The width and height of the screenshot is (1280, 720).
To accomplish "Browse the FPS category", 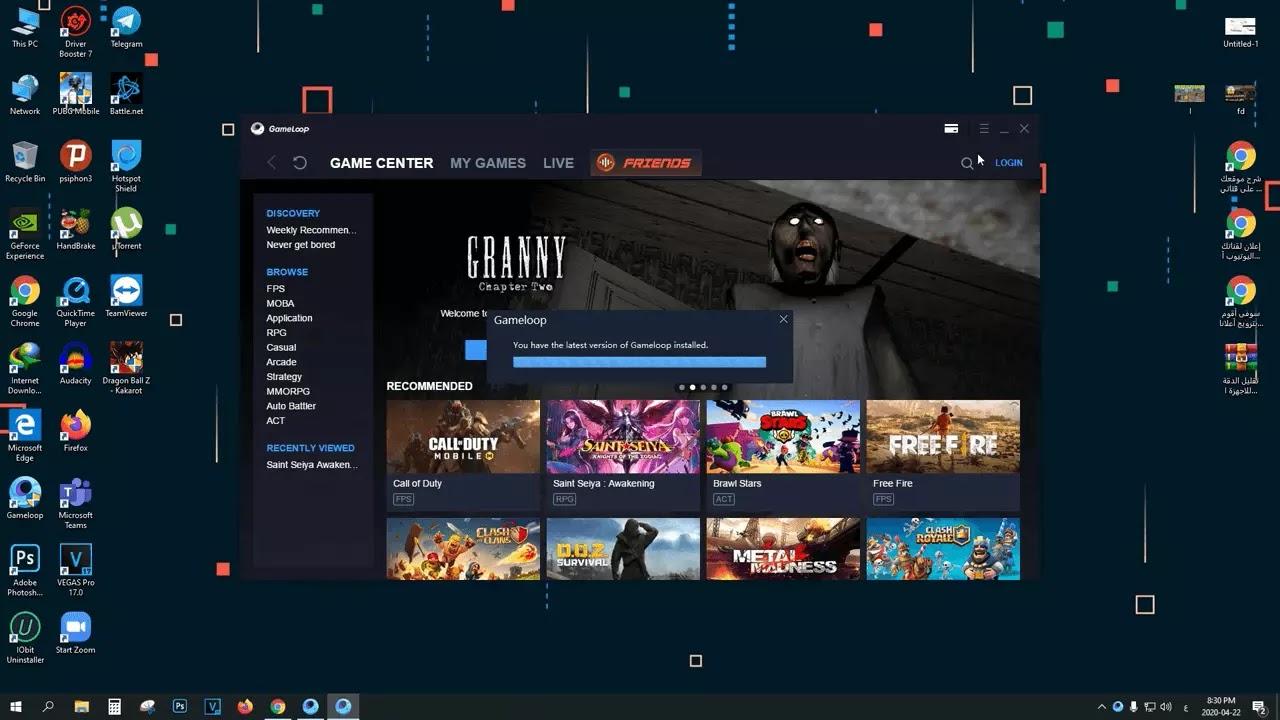I will tap(276, 289).
